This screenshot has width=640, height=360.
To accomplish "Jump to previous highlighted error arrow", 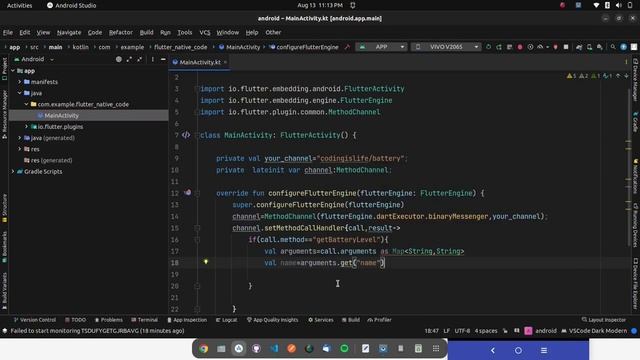I will (x=618, y=76).
